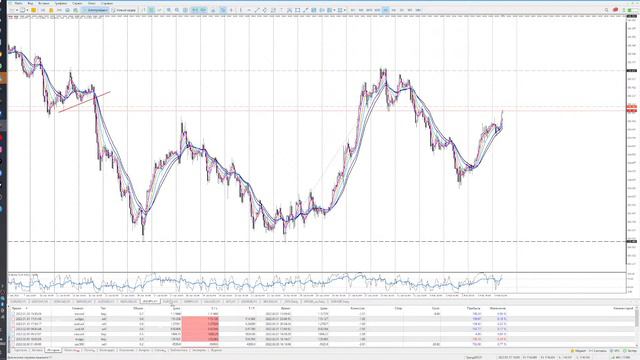Open the Календарь toolbox tab
This screenshot has height=360, width=640.
[107, 350]
